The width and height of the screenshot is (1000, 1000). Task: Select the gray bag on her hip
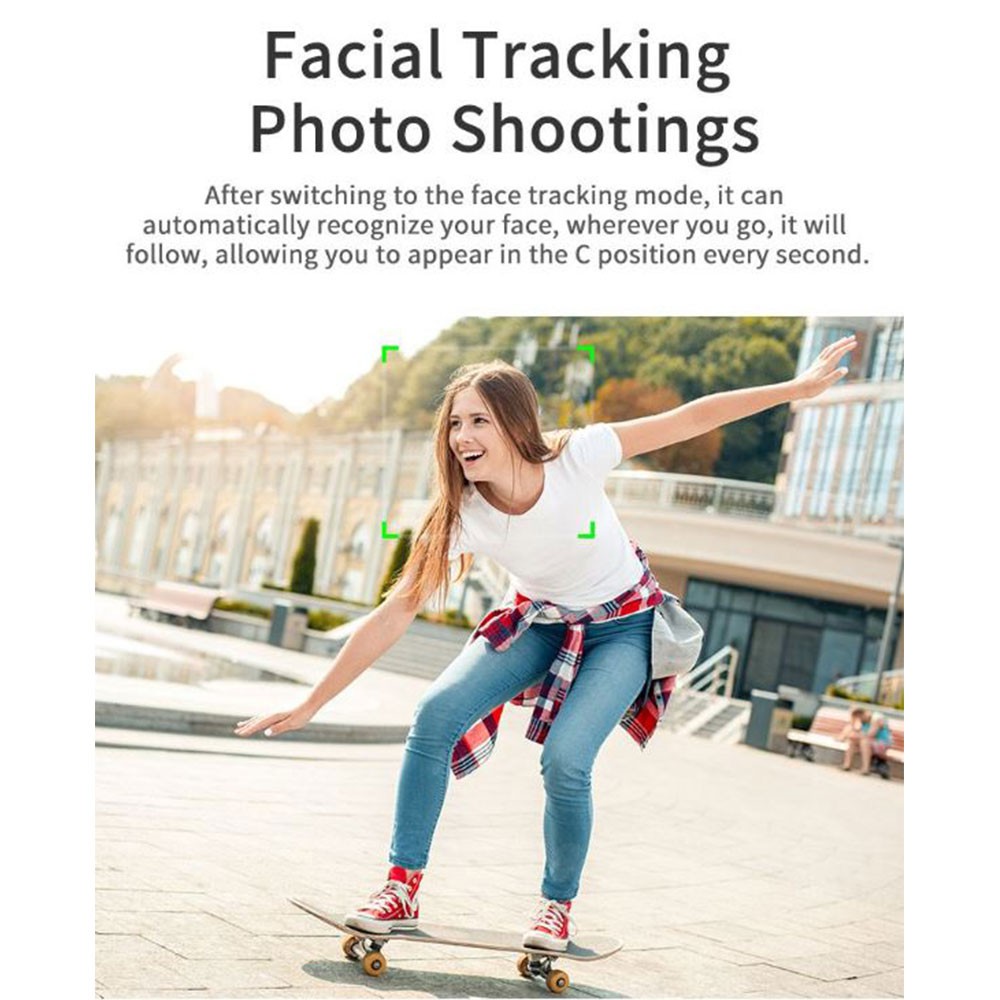676,636
